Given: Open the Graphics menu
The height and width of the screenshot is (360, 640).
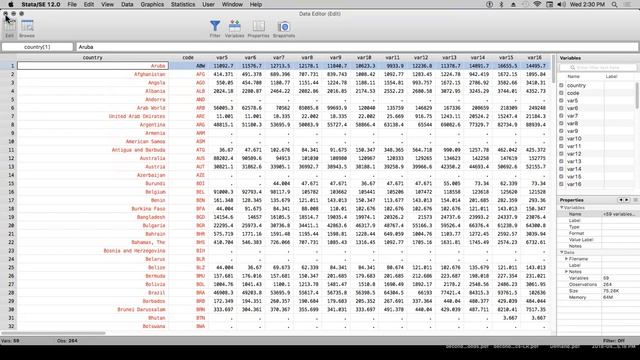Looking at the screenshot, I should tap(152, 4).
